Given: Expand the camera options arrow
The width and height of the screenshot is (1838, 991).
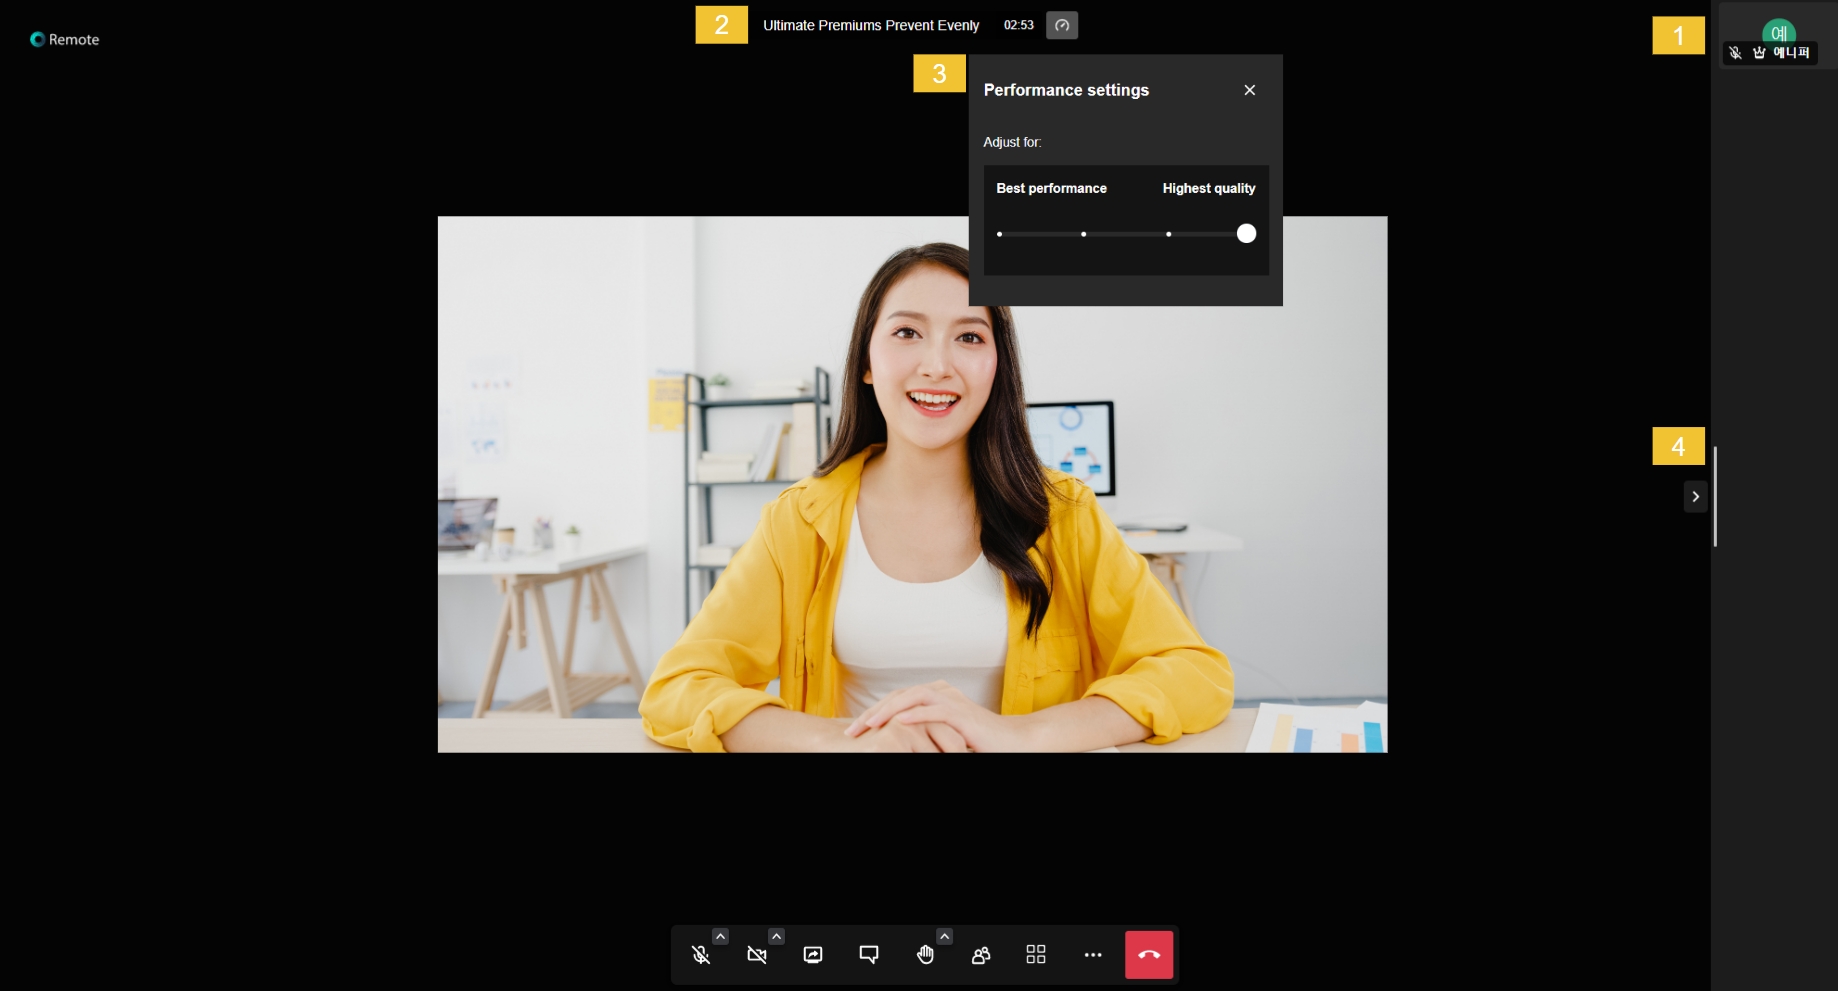Looking at the screenshot, I should tap(776, 937).
